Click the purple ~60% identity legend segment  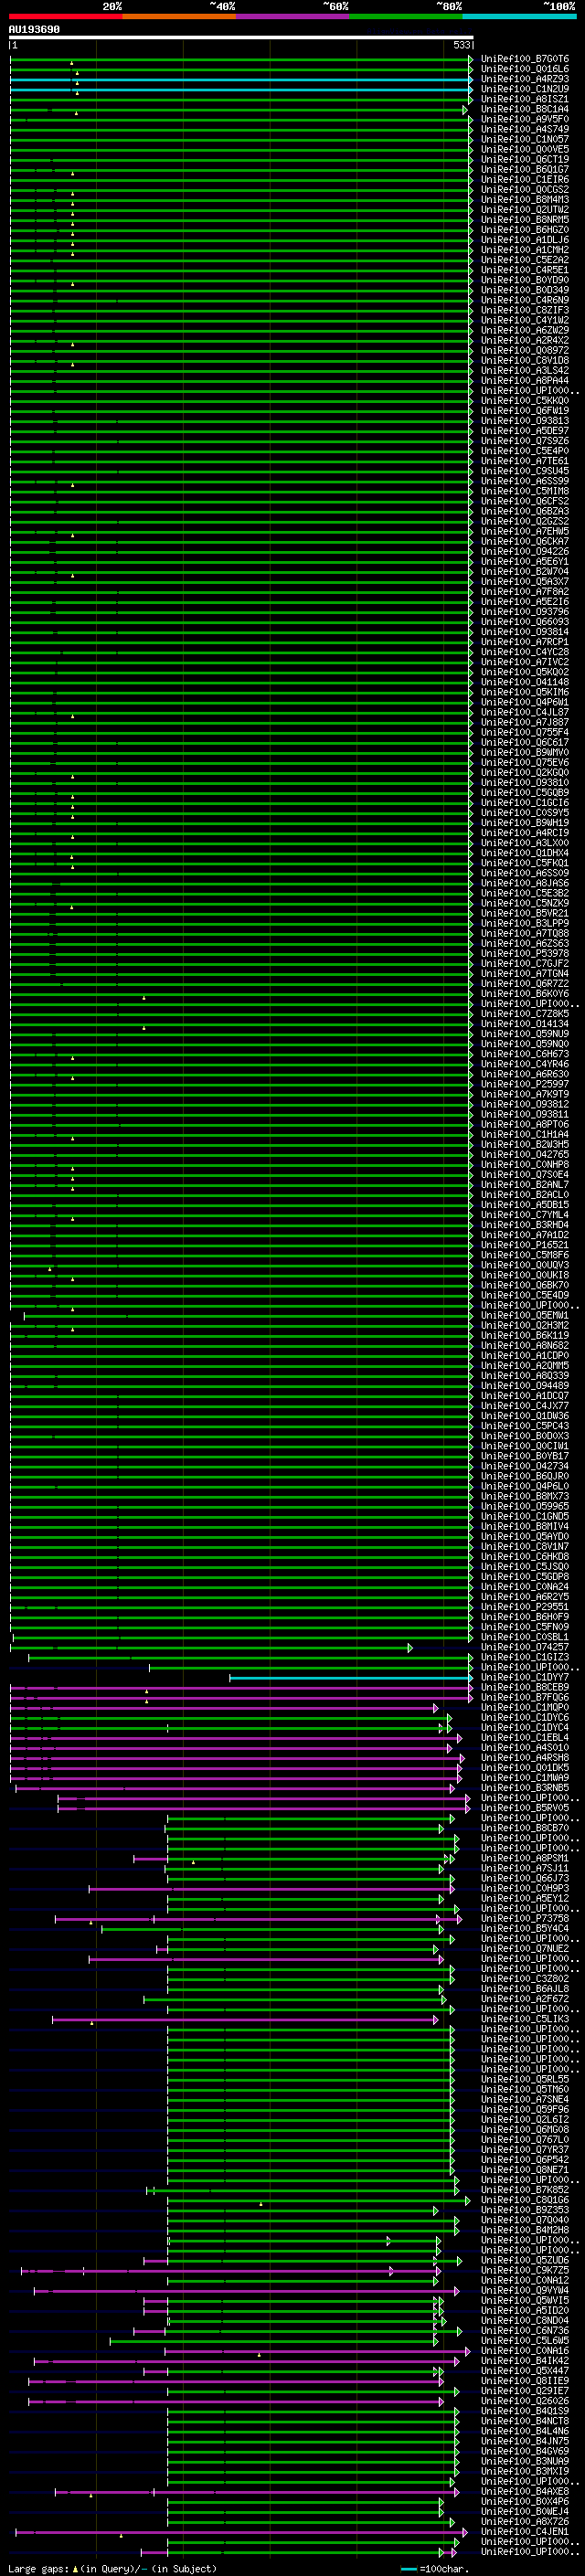click(293, 16)
